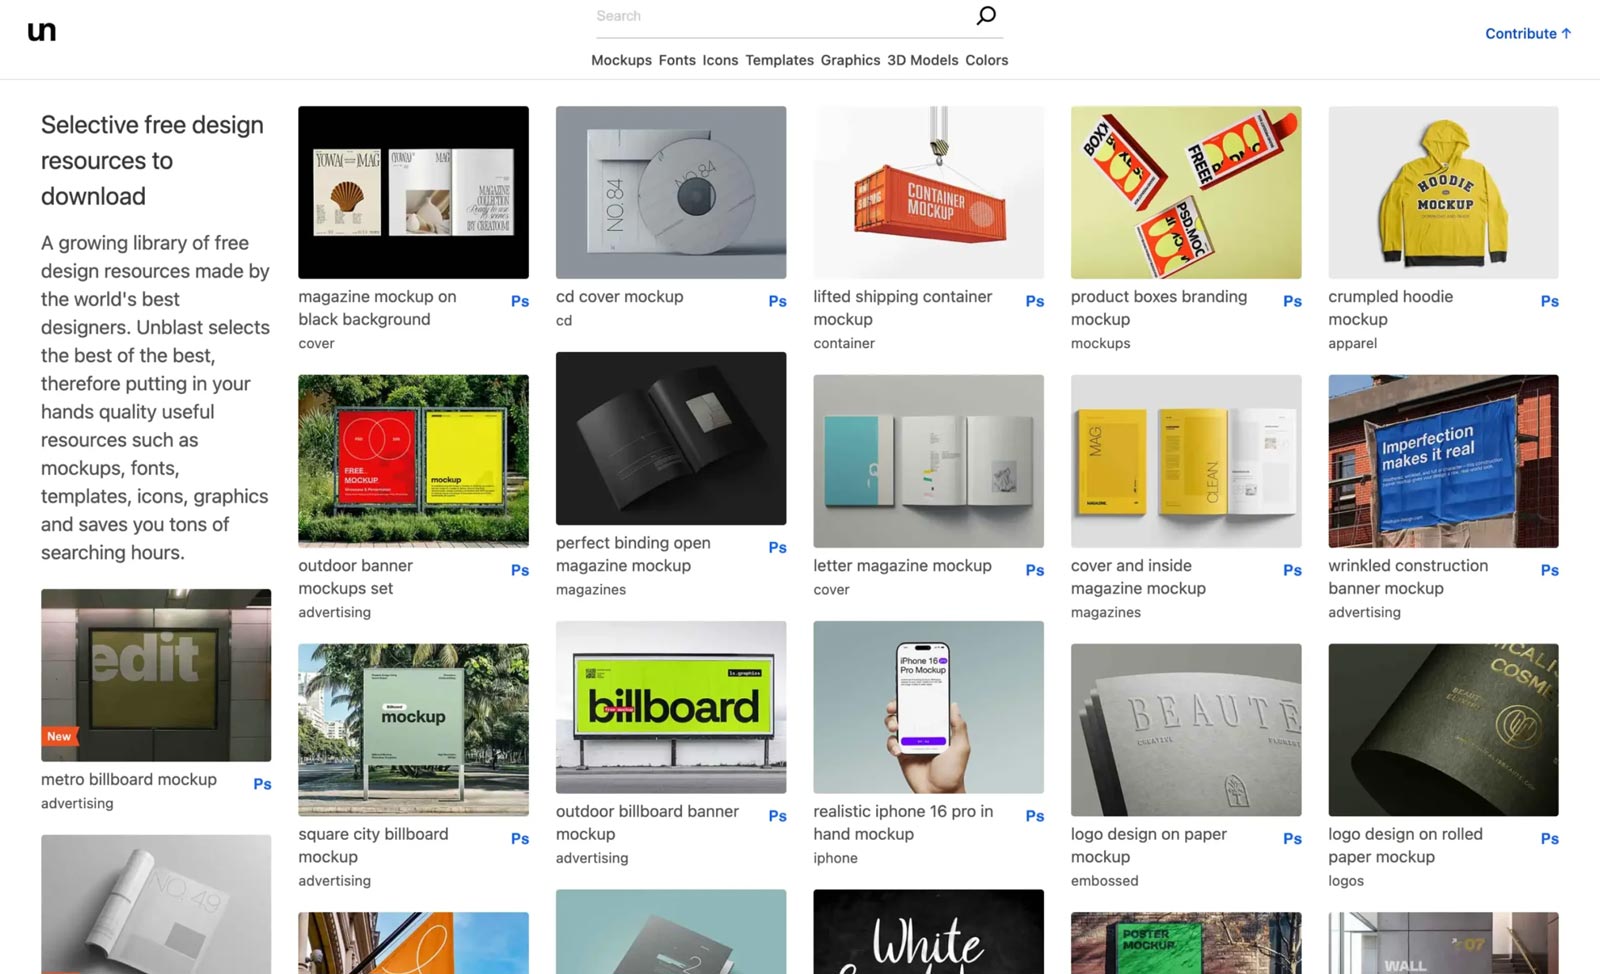This screenshot has height=974, width=1600.
Task: Open the Beaute embossed logo paper image
Action: (x=1186, y=730)
